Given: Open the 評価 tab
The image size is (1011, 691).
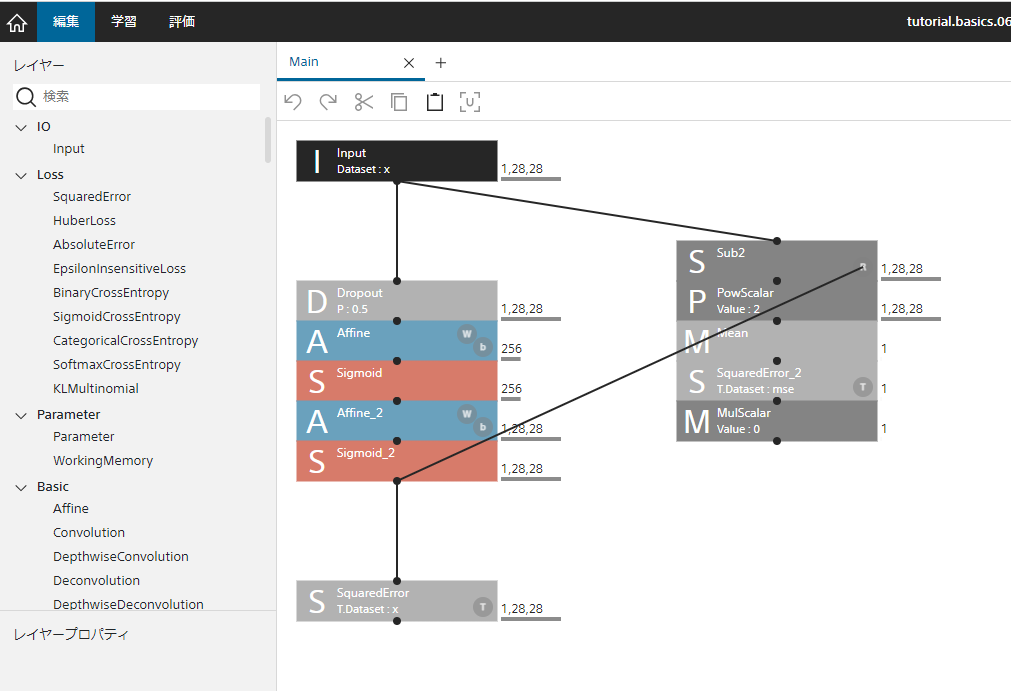Looking at the screenshot, I should [x=182, y=21].
